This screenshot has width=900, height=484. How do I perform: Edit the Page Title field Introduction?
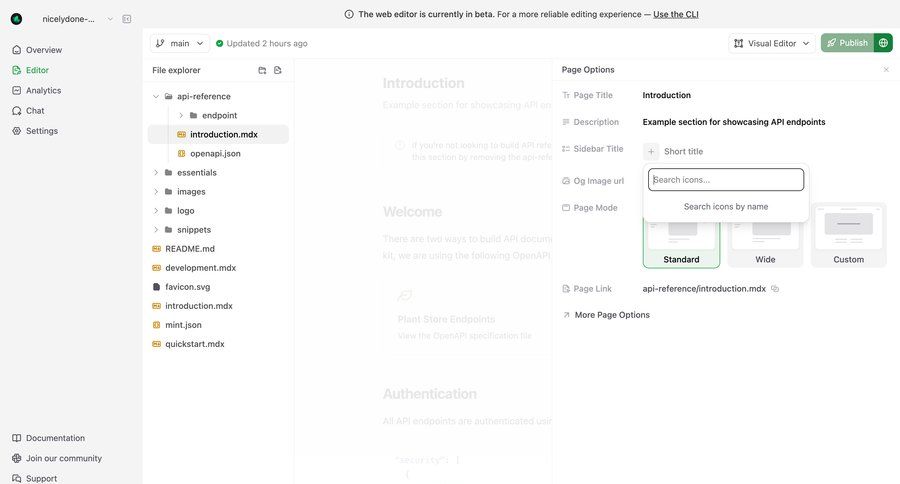[666, 95]
